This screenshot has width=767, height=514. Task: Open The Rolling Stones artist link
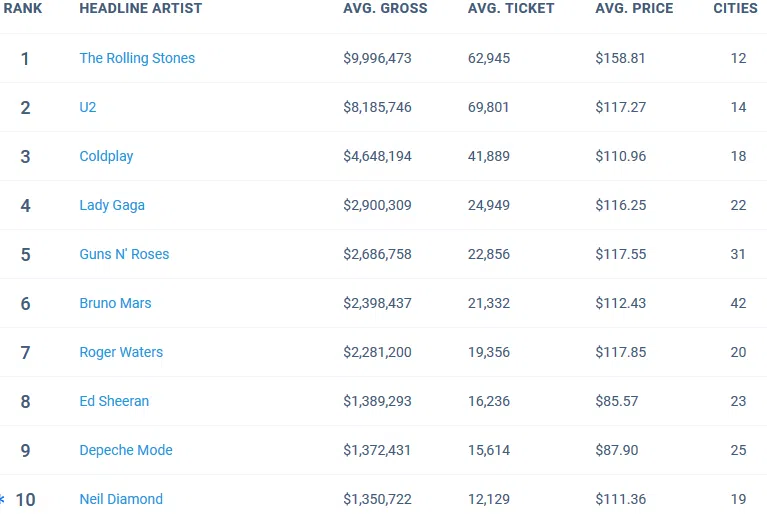pyautogui.click(x=137, y=58)
